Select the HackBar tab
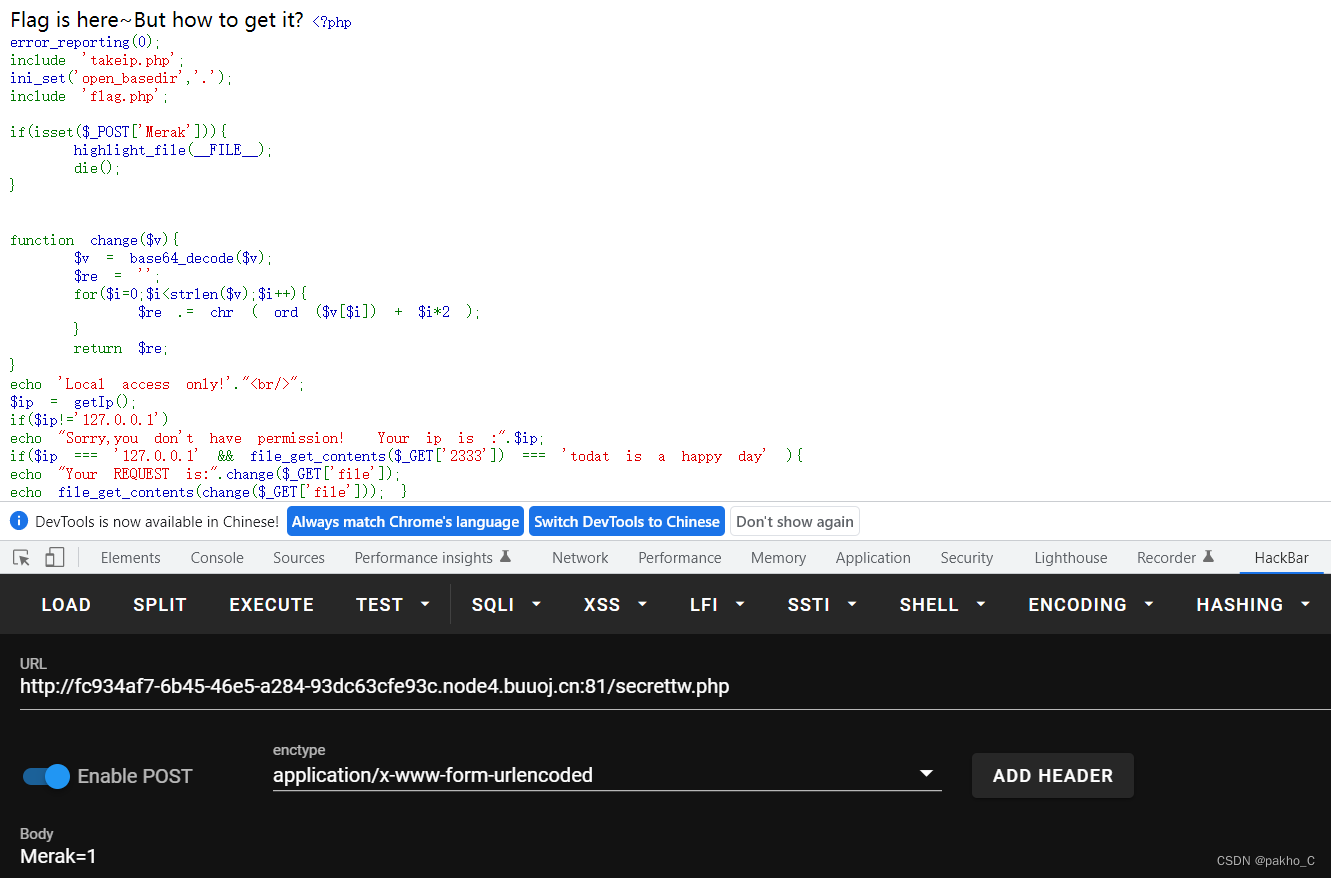This screenshot has height=878, width=1331. pos(1282,558)
